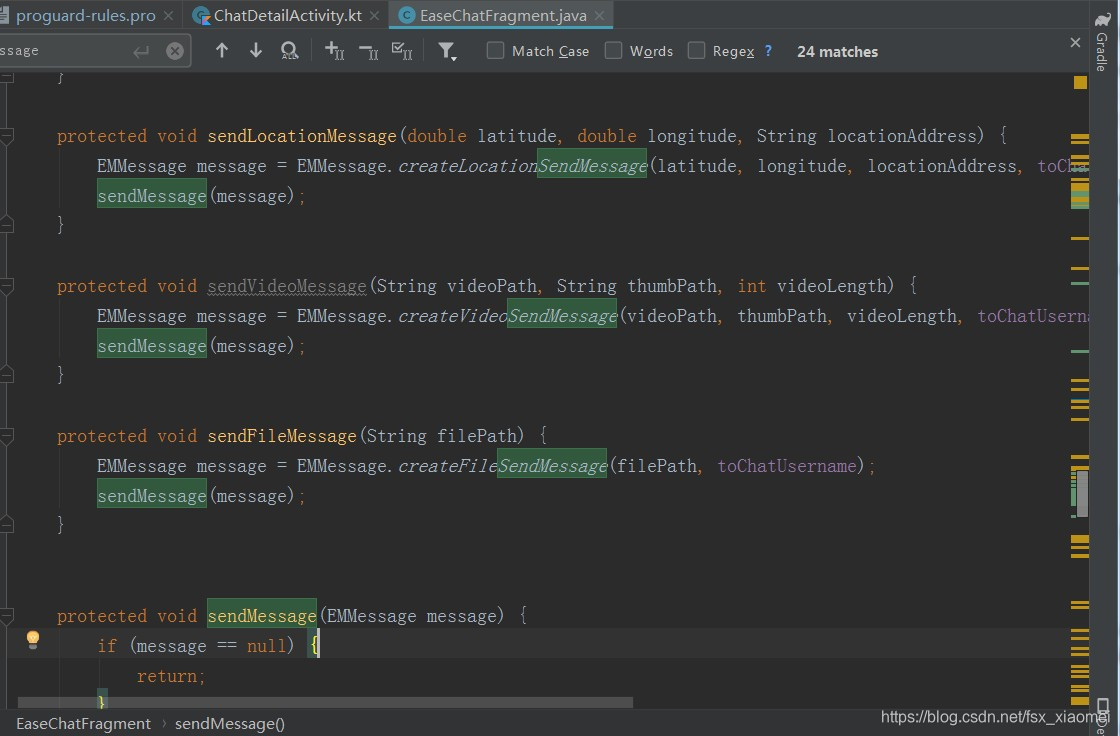Image resolution: width=1120 pixels, height=736 pixels.
Task: Click the vertical scrollbar thumb
Action: point(1082,493)
